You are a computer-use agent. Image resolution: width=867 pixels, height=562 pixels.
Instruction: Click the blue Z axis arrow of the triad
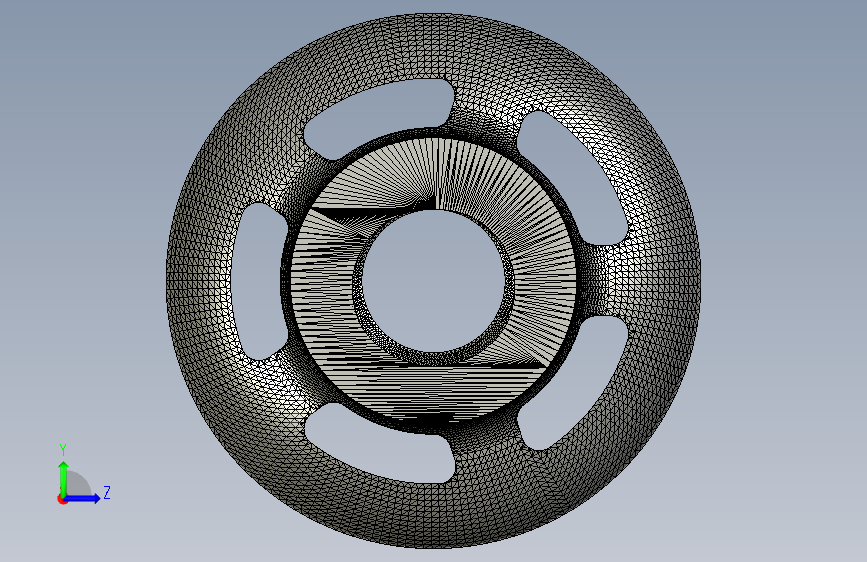coord(83,498)
